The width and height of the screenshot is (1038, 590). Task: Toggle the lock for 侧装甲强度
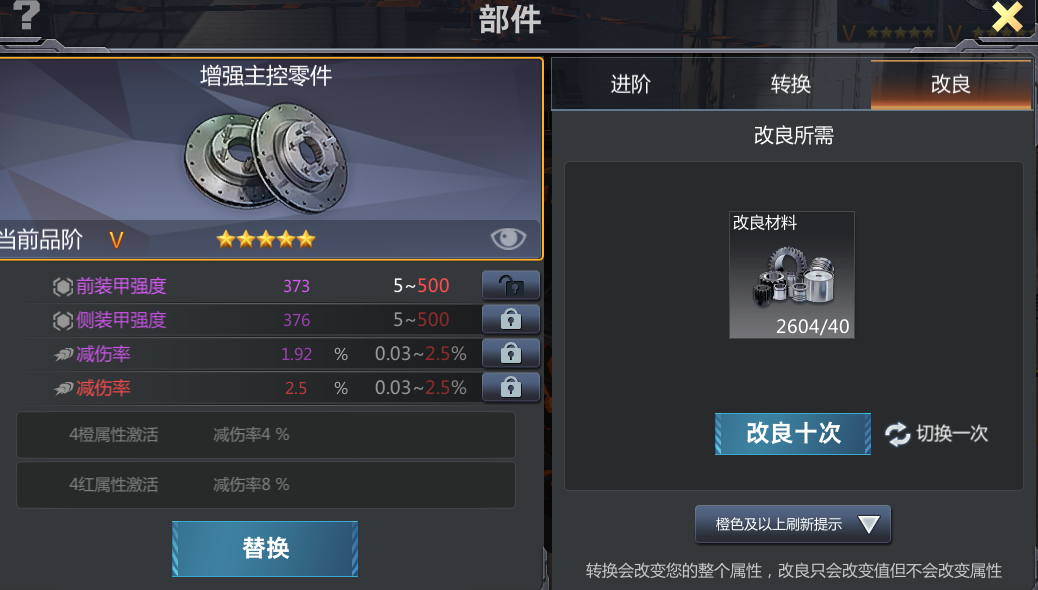click(x=510, y=320)
